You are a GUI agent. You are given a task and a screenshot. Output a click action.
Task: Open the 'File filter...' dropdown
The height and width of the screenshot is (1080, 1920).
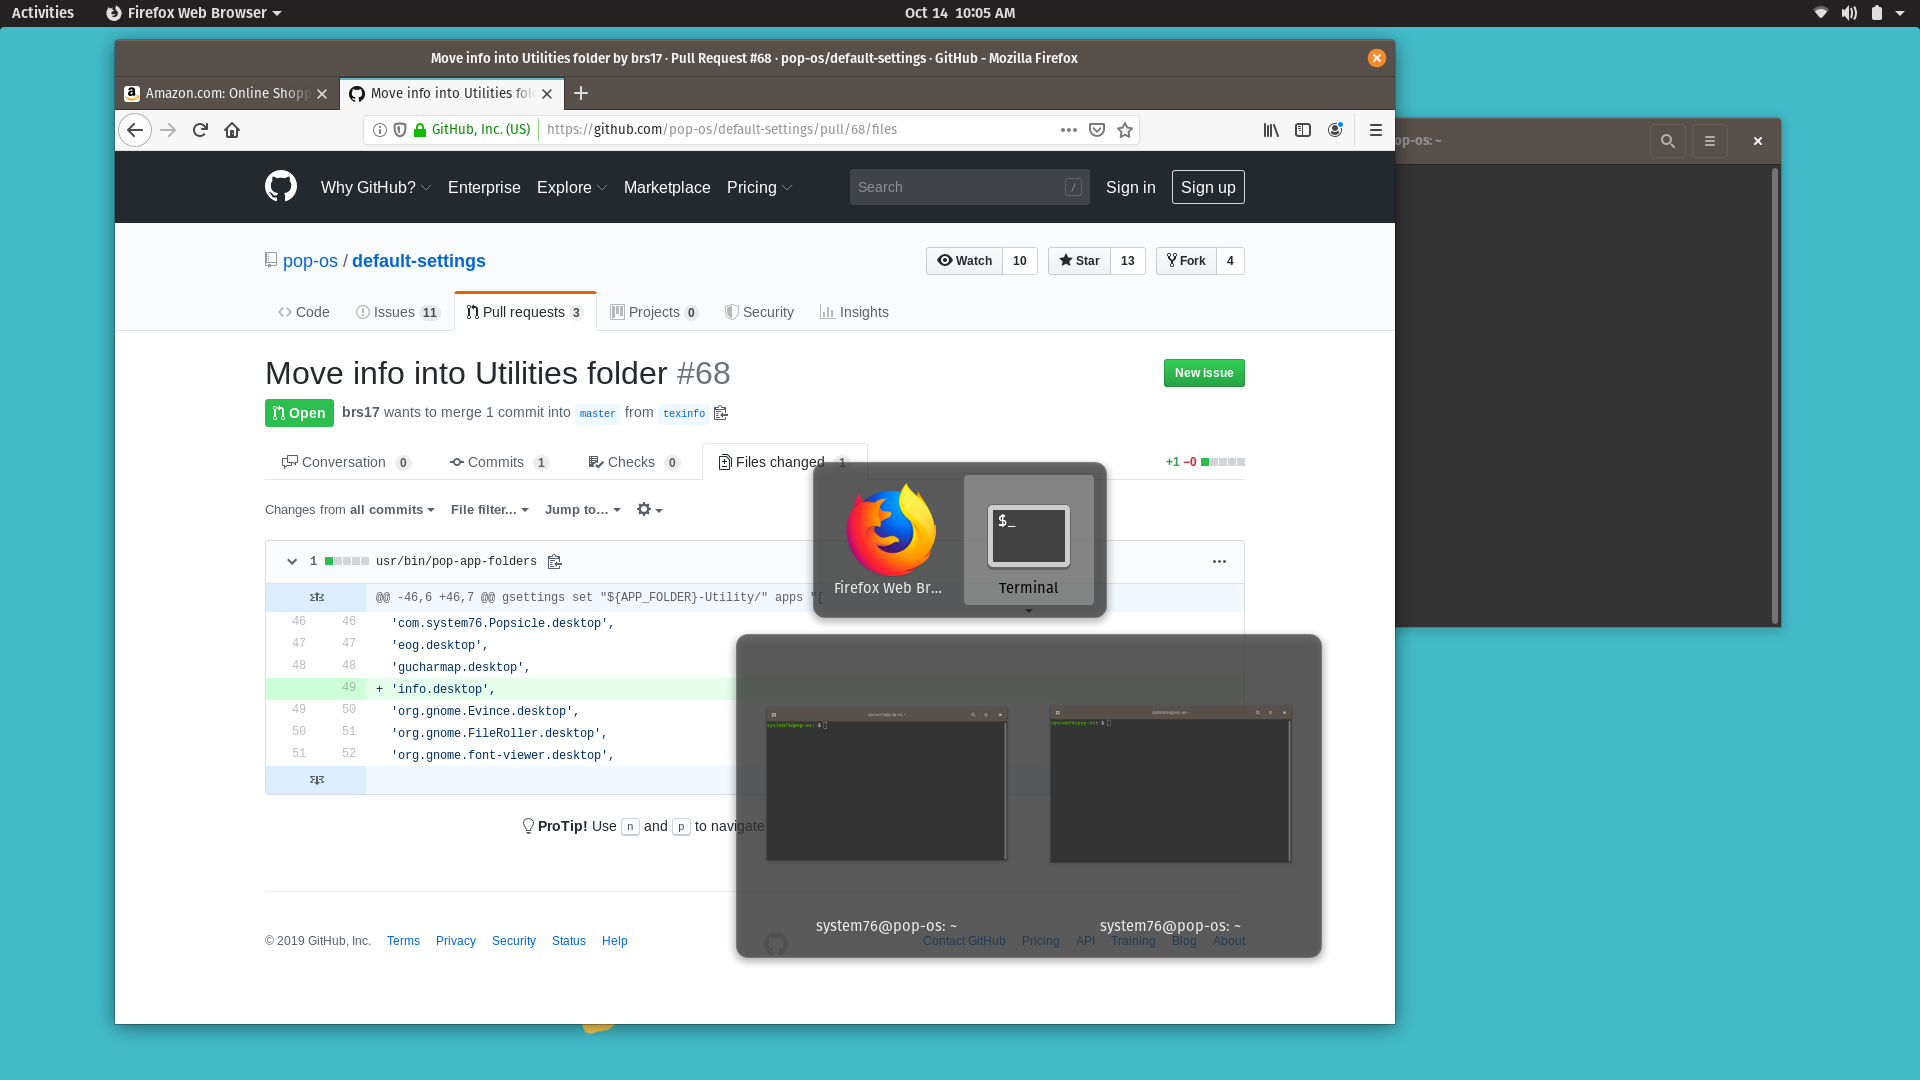(x=489, y=510)
